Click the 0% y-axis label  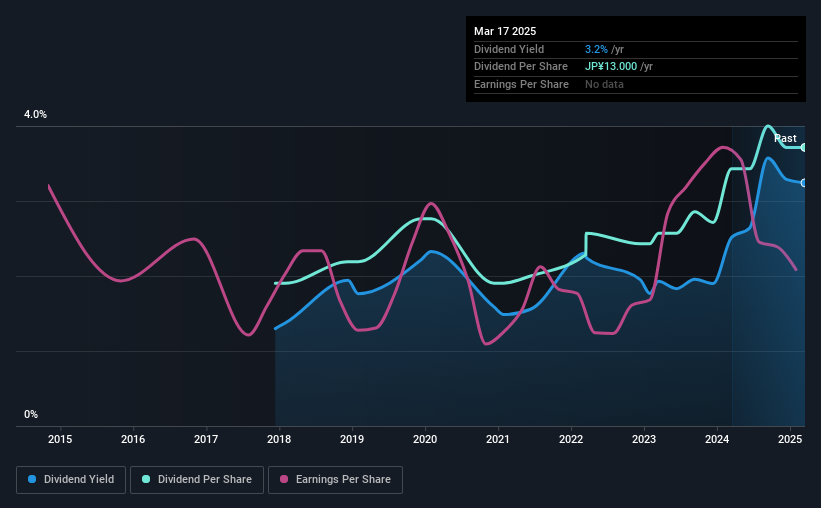tap(31, 414)
